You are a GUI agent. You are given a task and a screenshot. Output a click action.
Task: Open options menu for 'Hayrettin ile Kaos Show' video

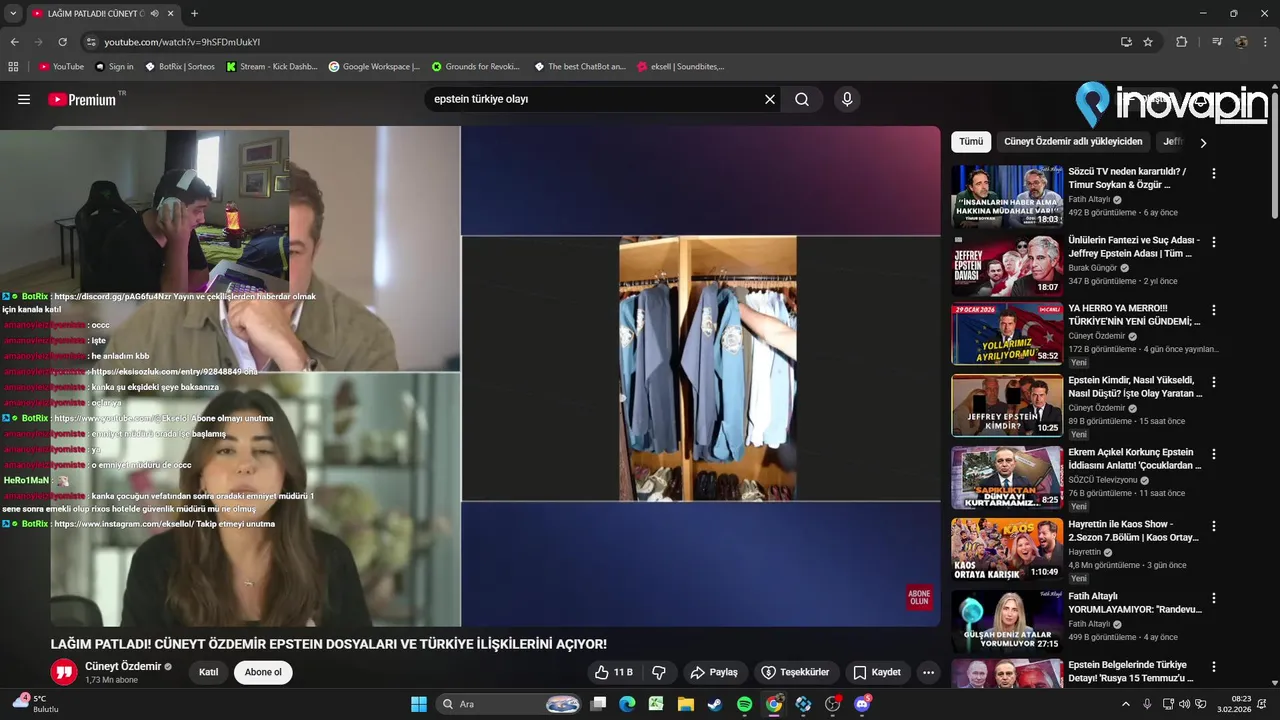pos(1214,526)
